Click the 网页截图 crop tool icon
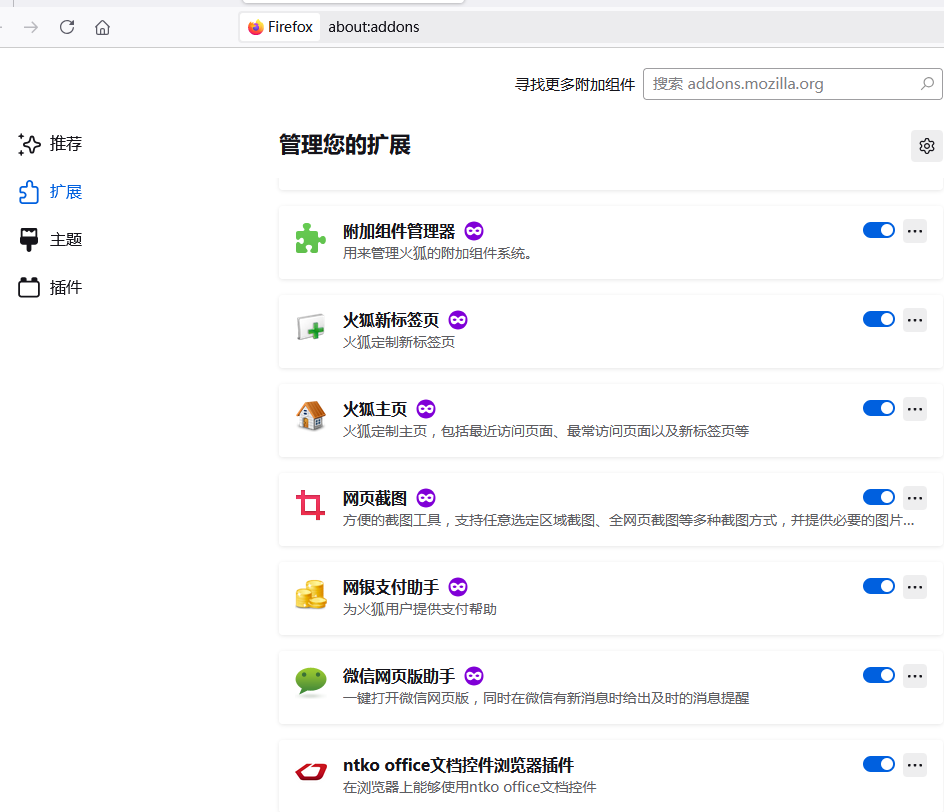 [310, 506]
